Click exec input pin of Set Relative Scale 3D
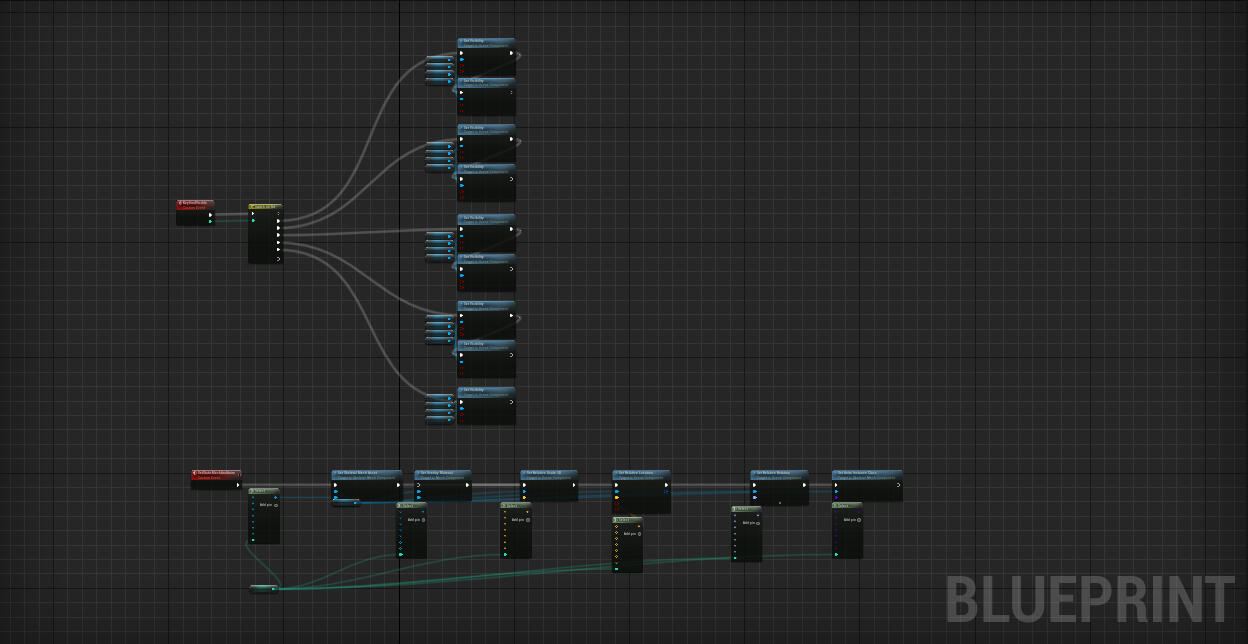 click(x=524, y=485)
